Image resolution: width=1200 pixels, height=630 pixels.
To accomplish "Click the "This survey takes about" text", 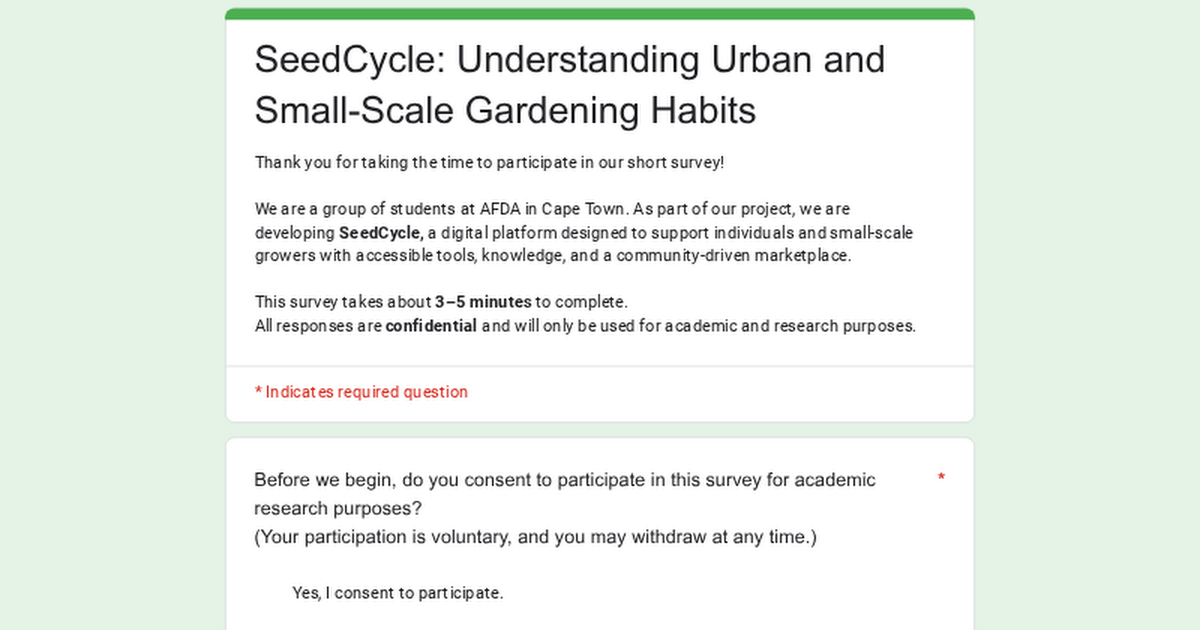I will pos(343,302).
